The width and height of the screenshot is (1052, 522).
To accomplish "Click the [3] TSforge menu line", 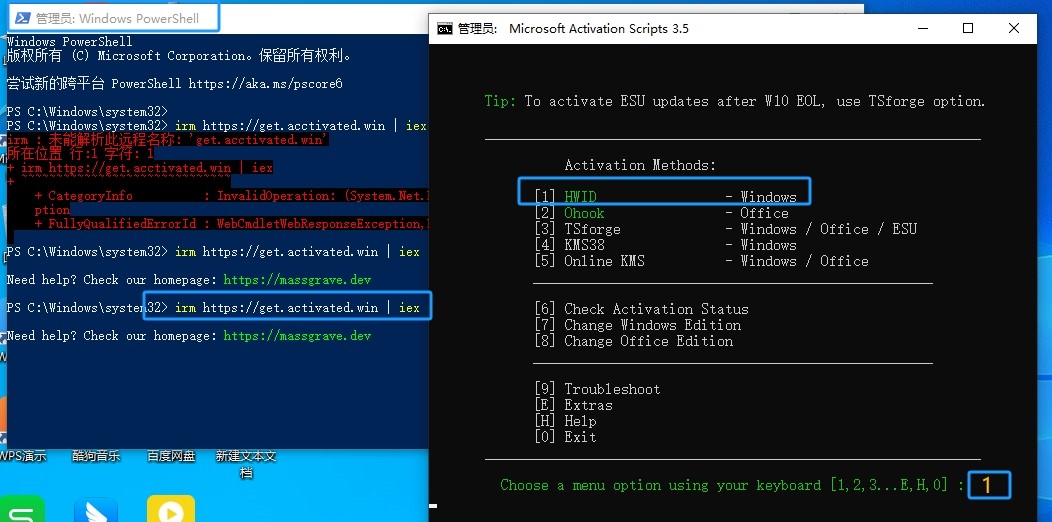I will tap(725, 229).
